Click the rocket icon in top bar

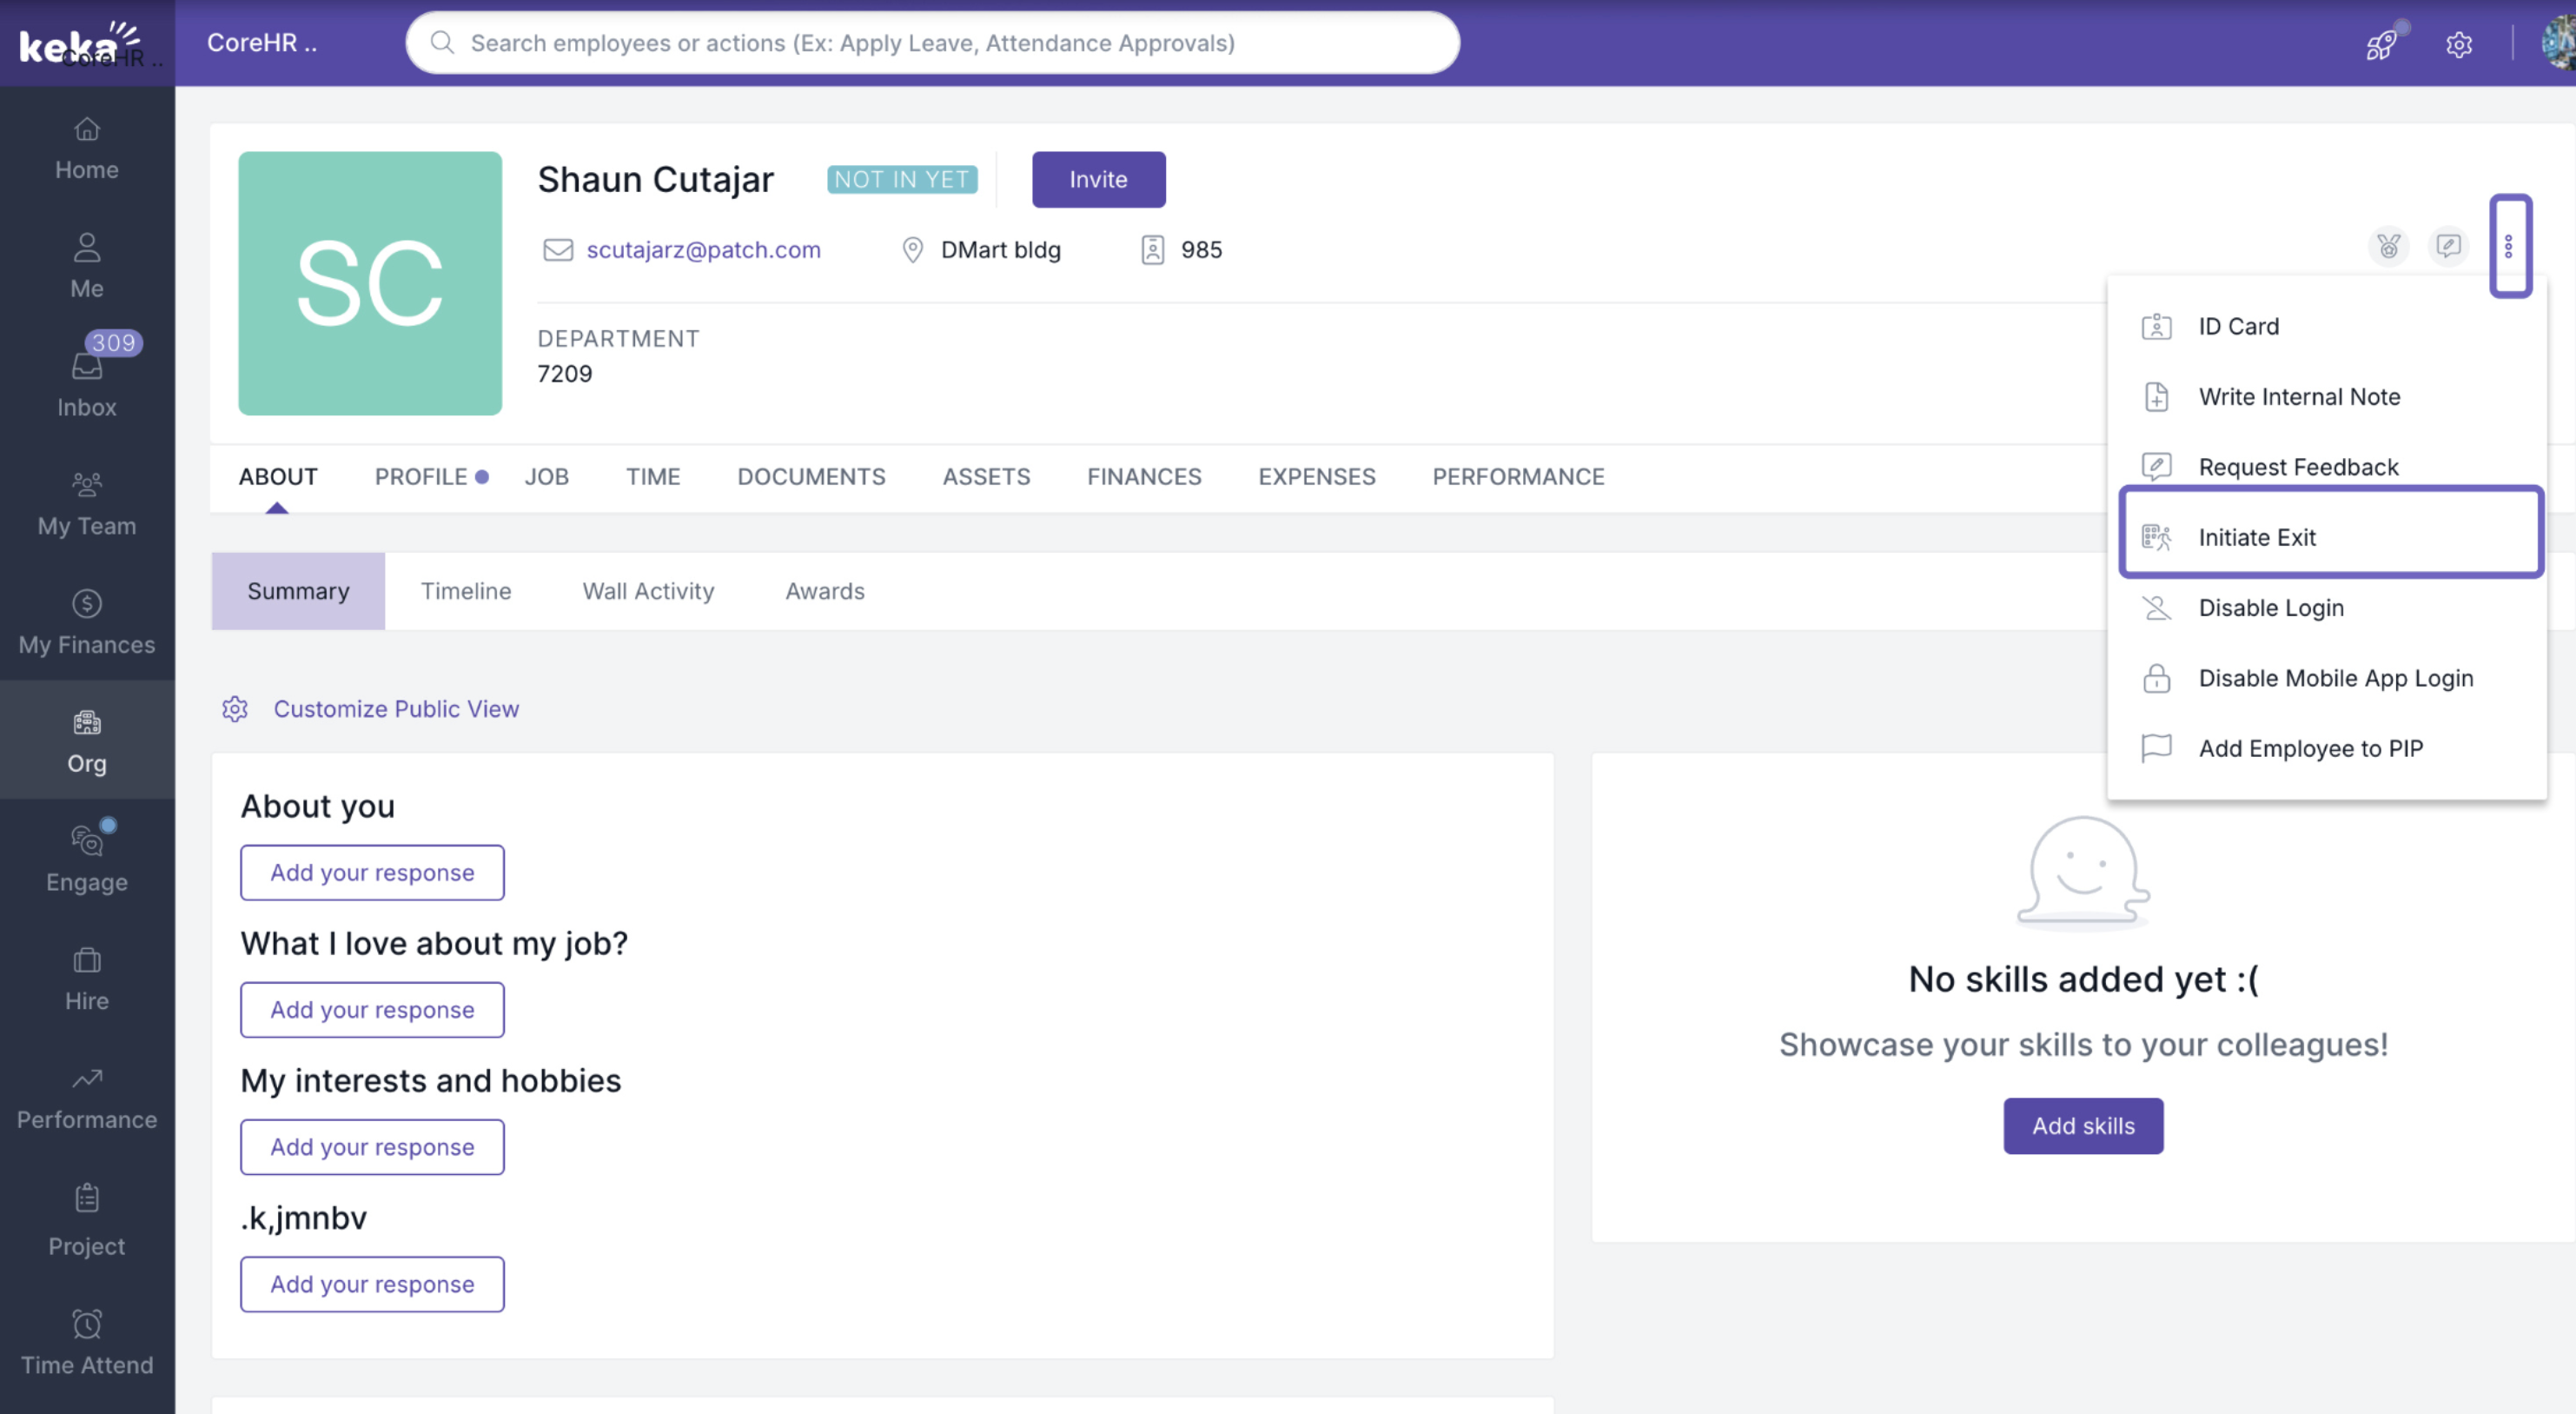point(2381,44)
